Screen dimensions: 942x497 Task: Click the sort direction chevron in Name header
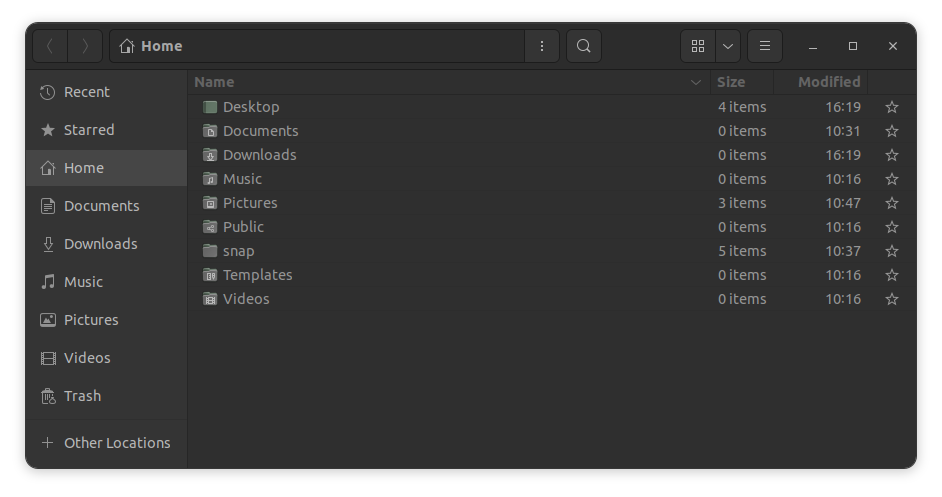click(x=696, y=82)
